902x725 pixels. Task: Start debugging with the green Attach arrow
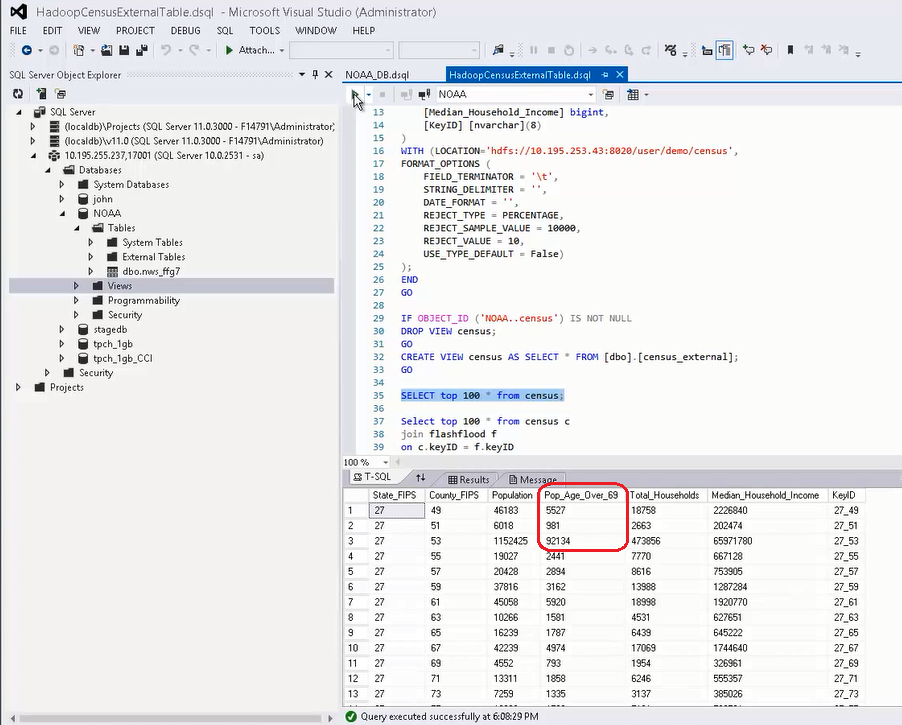point(229,51)
